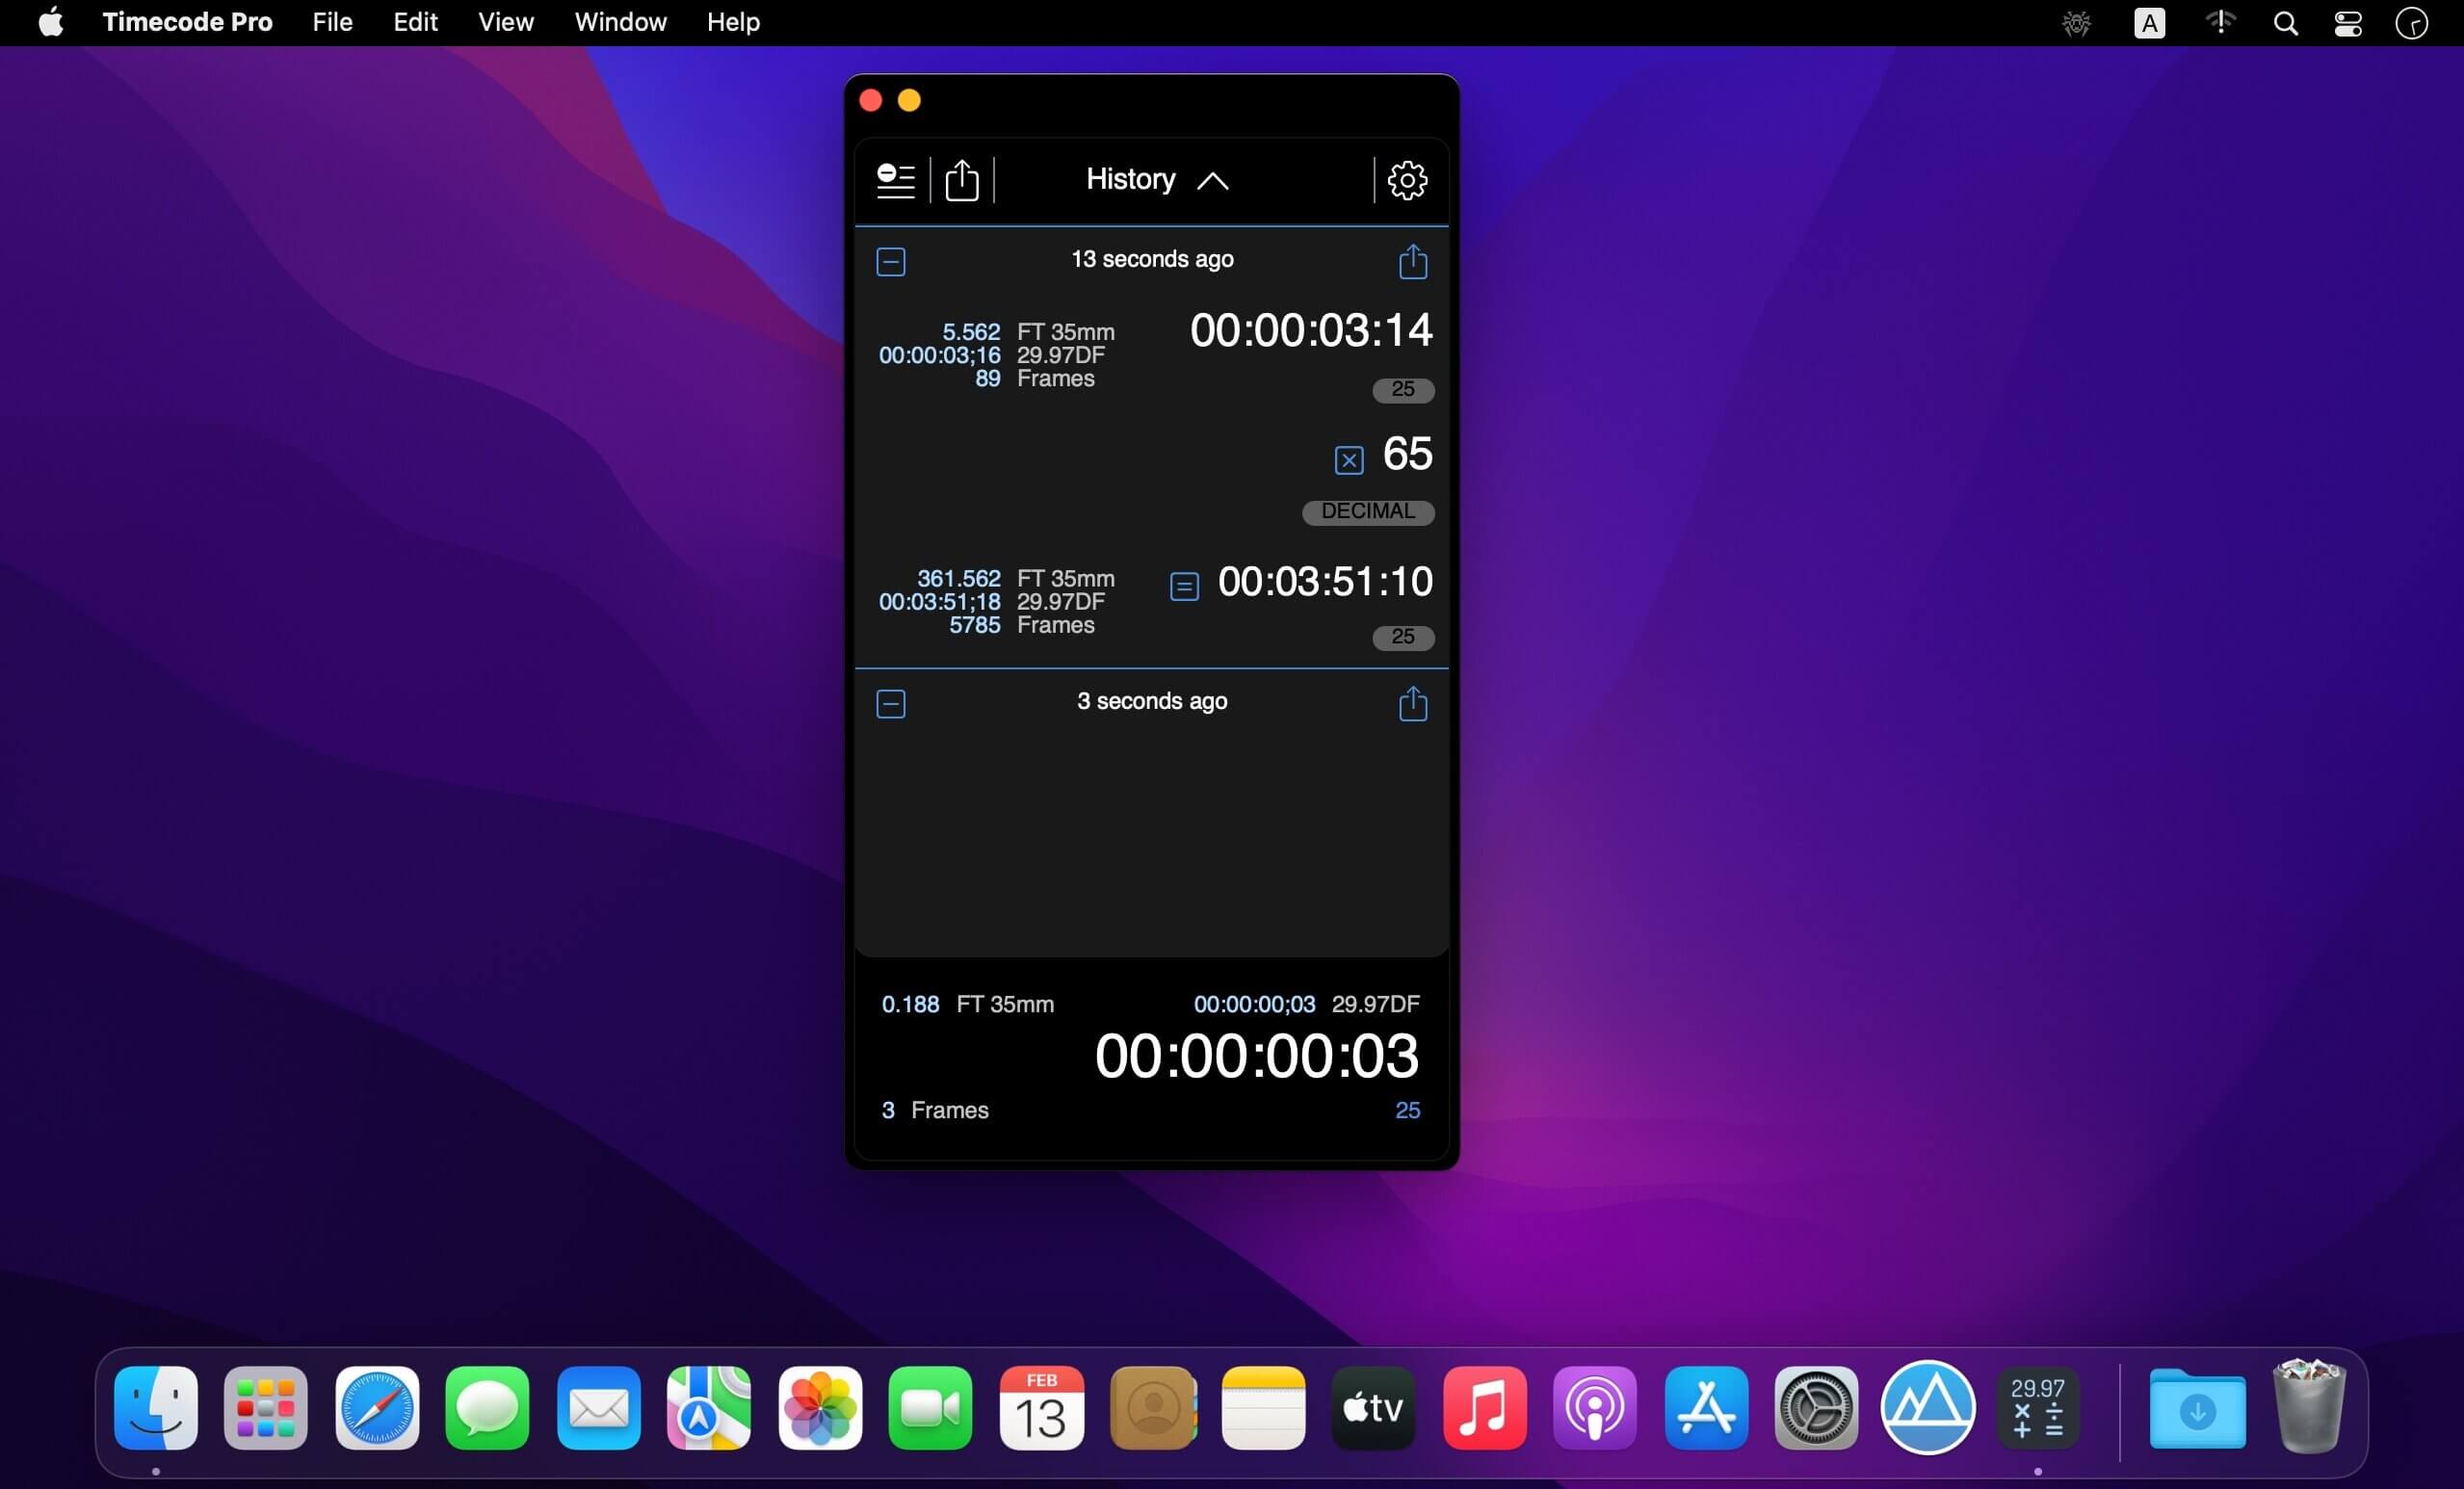Open the File menu
The width and height of the screenshot is (2464, 1489).
[332, 22]
